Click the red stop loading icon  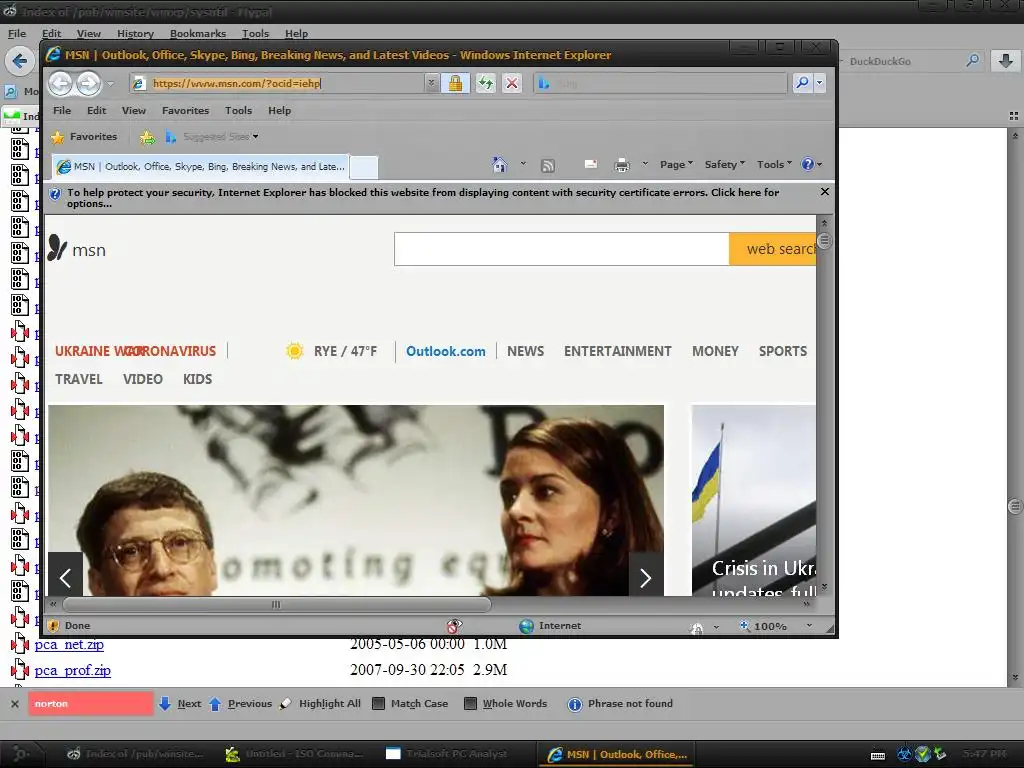(x=512, y=83)
